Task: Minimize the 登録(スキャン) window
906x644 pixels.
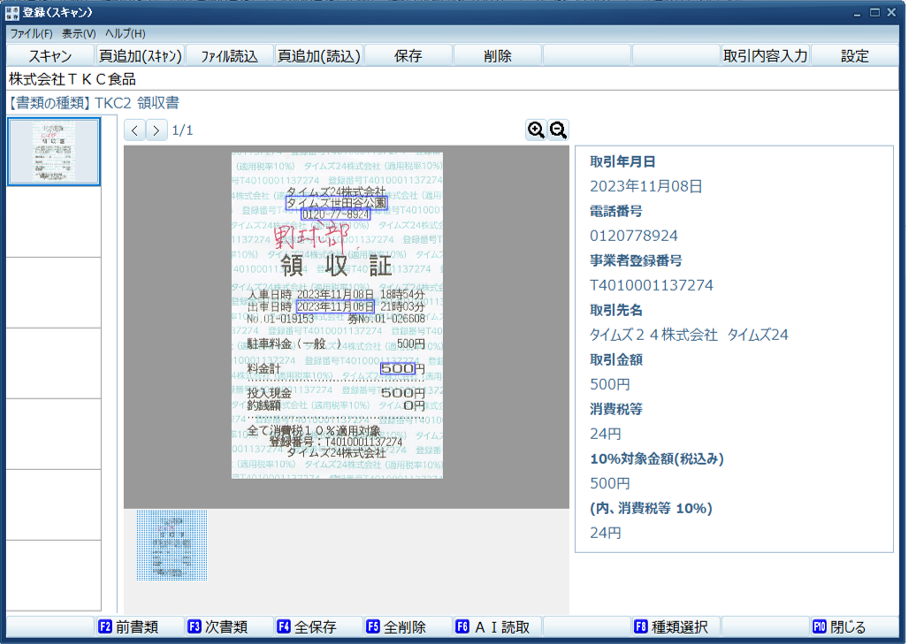Action: tap(857, 13)
